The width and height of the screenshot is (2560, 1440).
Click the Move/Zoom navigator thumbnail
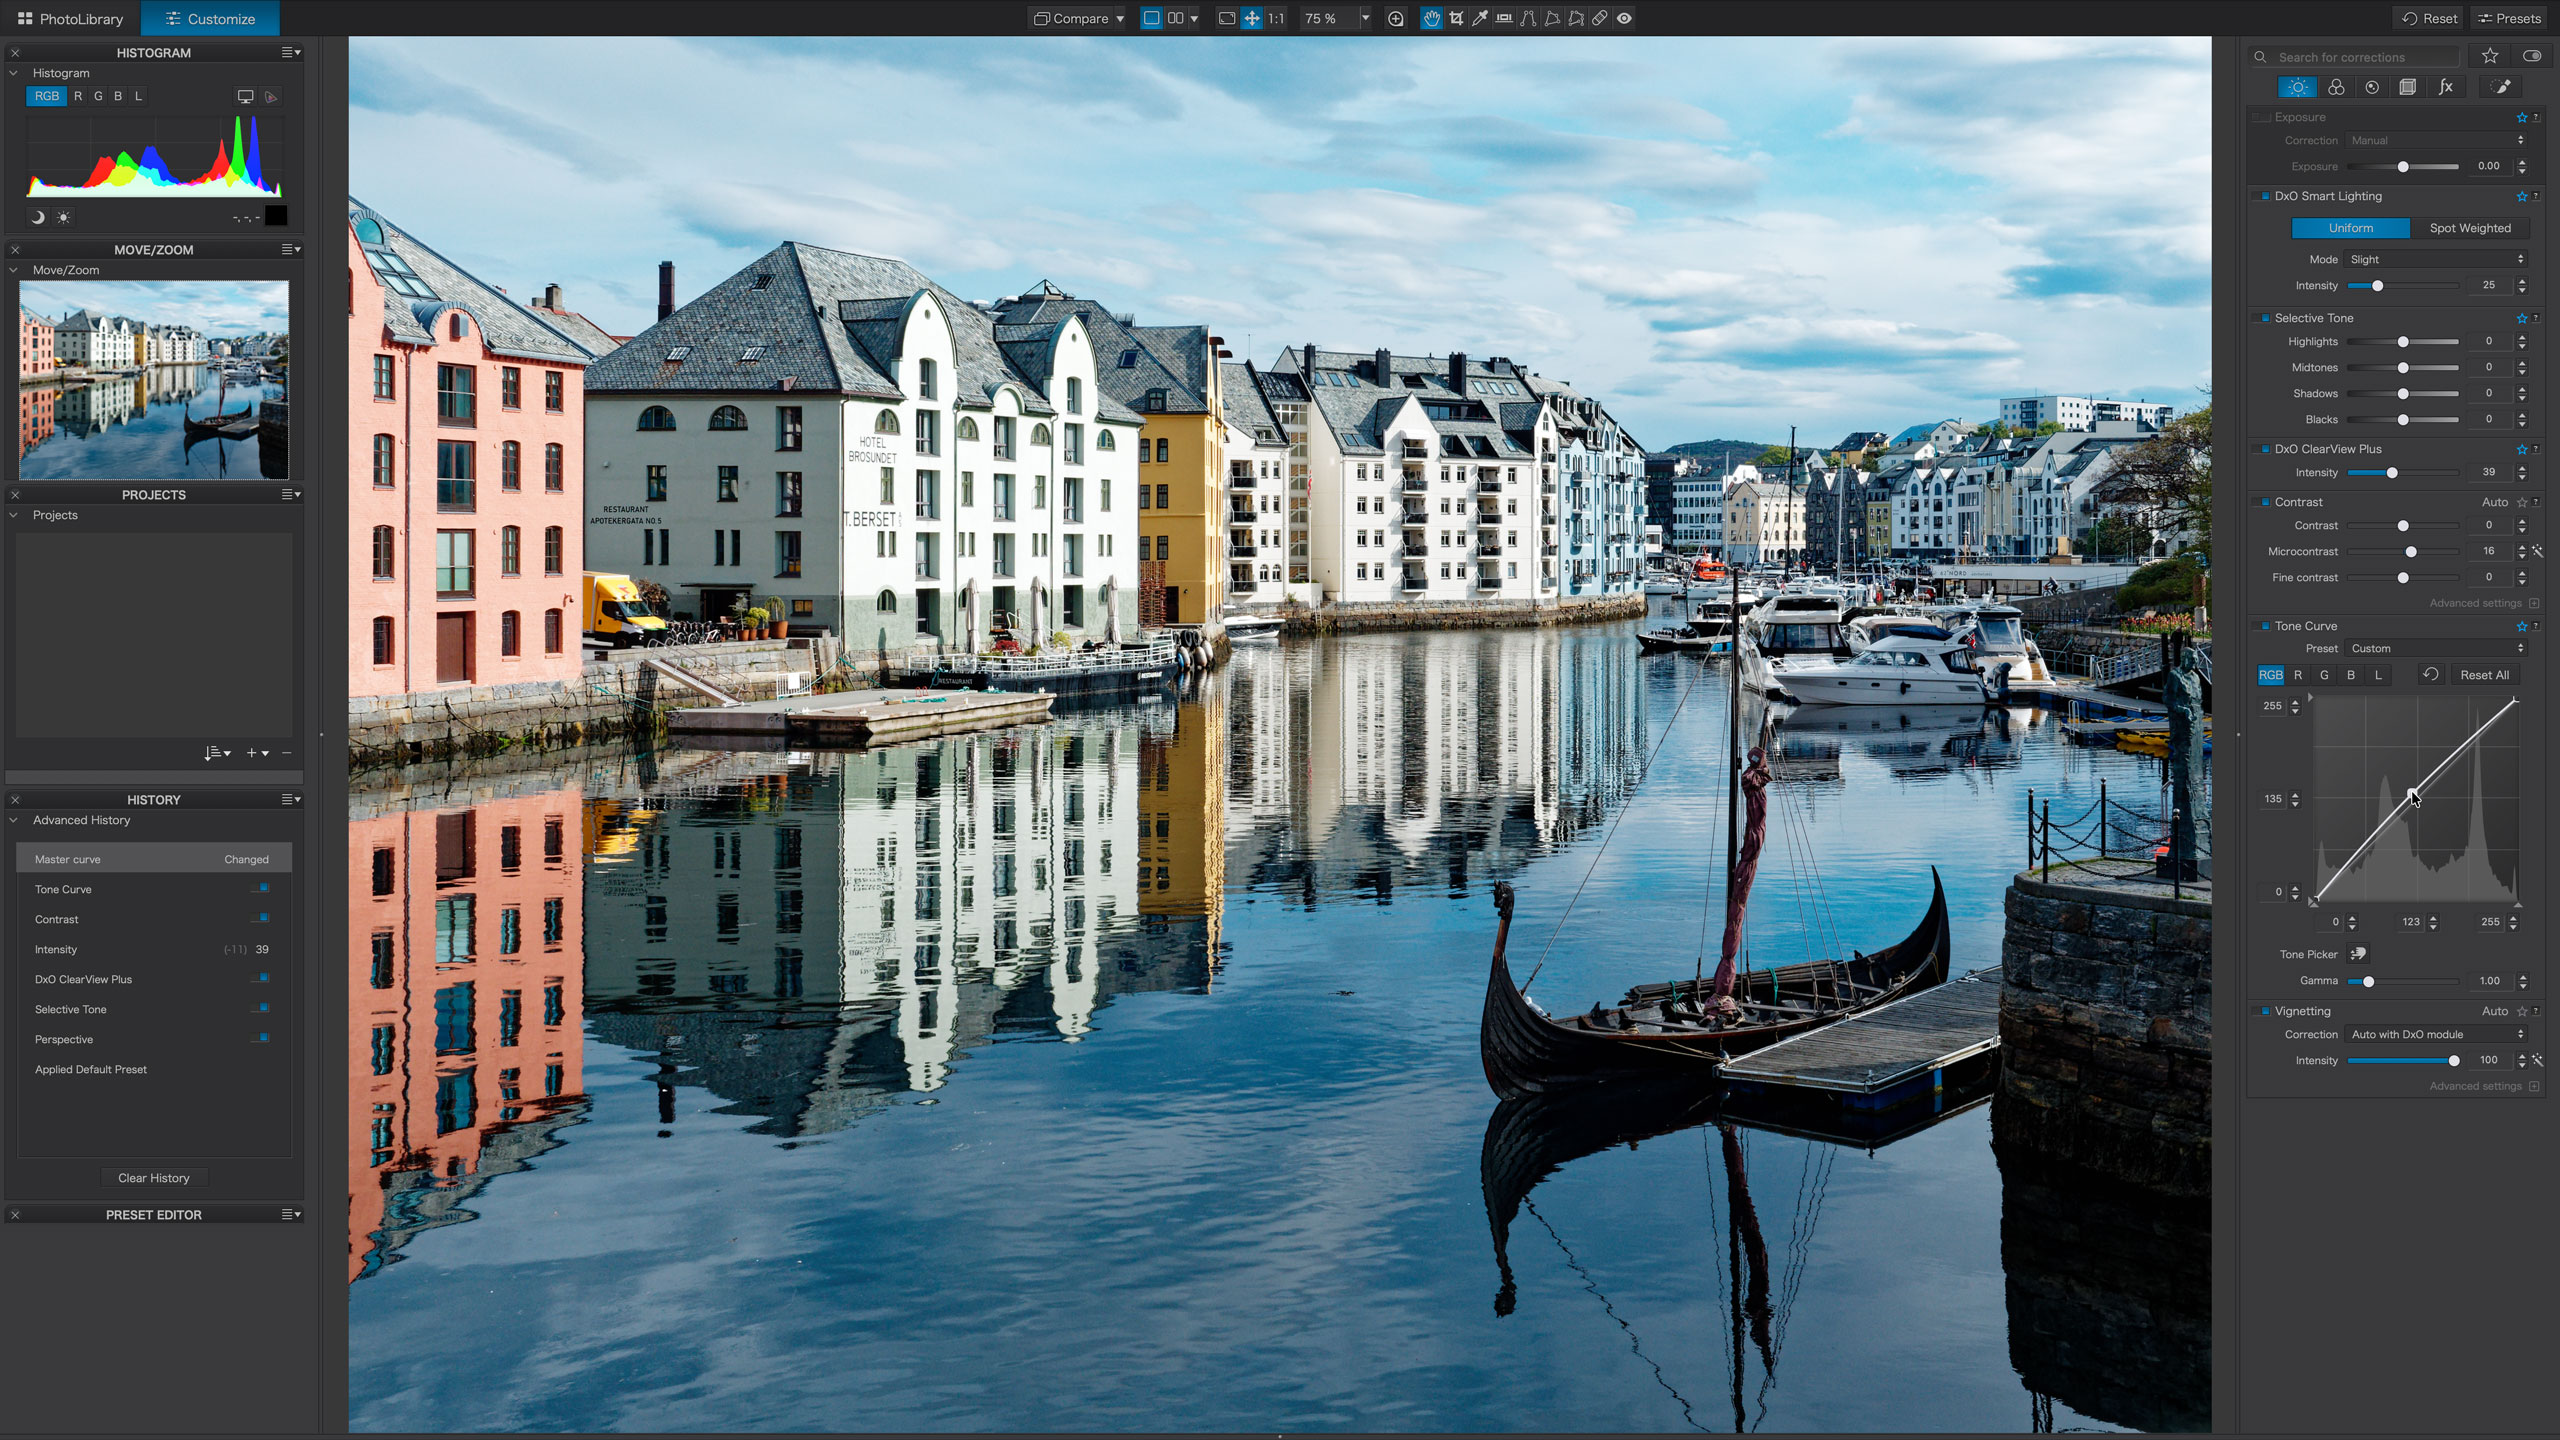(x=154, y=380)
